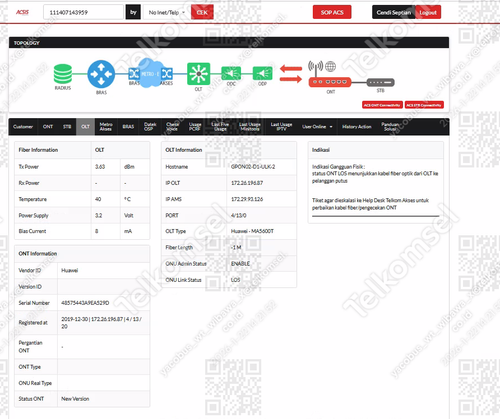The height and width of the screenshot is (419, 500).
Task: Click the Indikasi Gangguan Fisik message
Action: [x=375, y=174]
